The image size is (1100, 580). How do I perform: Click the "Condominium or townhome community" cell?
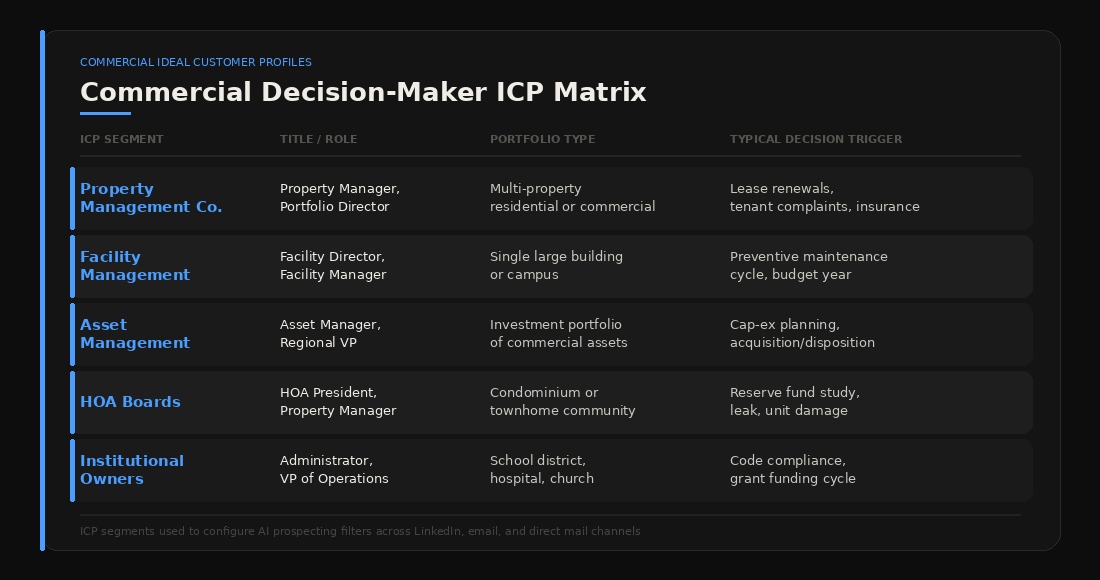(x=562, y=402)
